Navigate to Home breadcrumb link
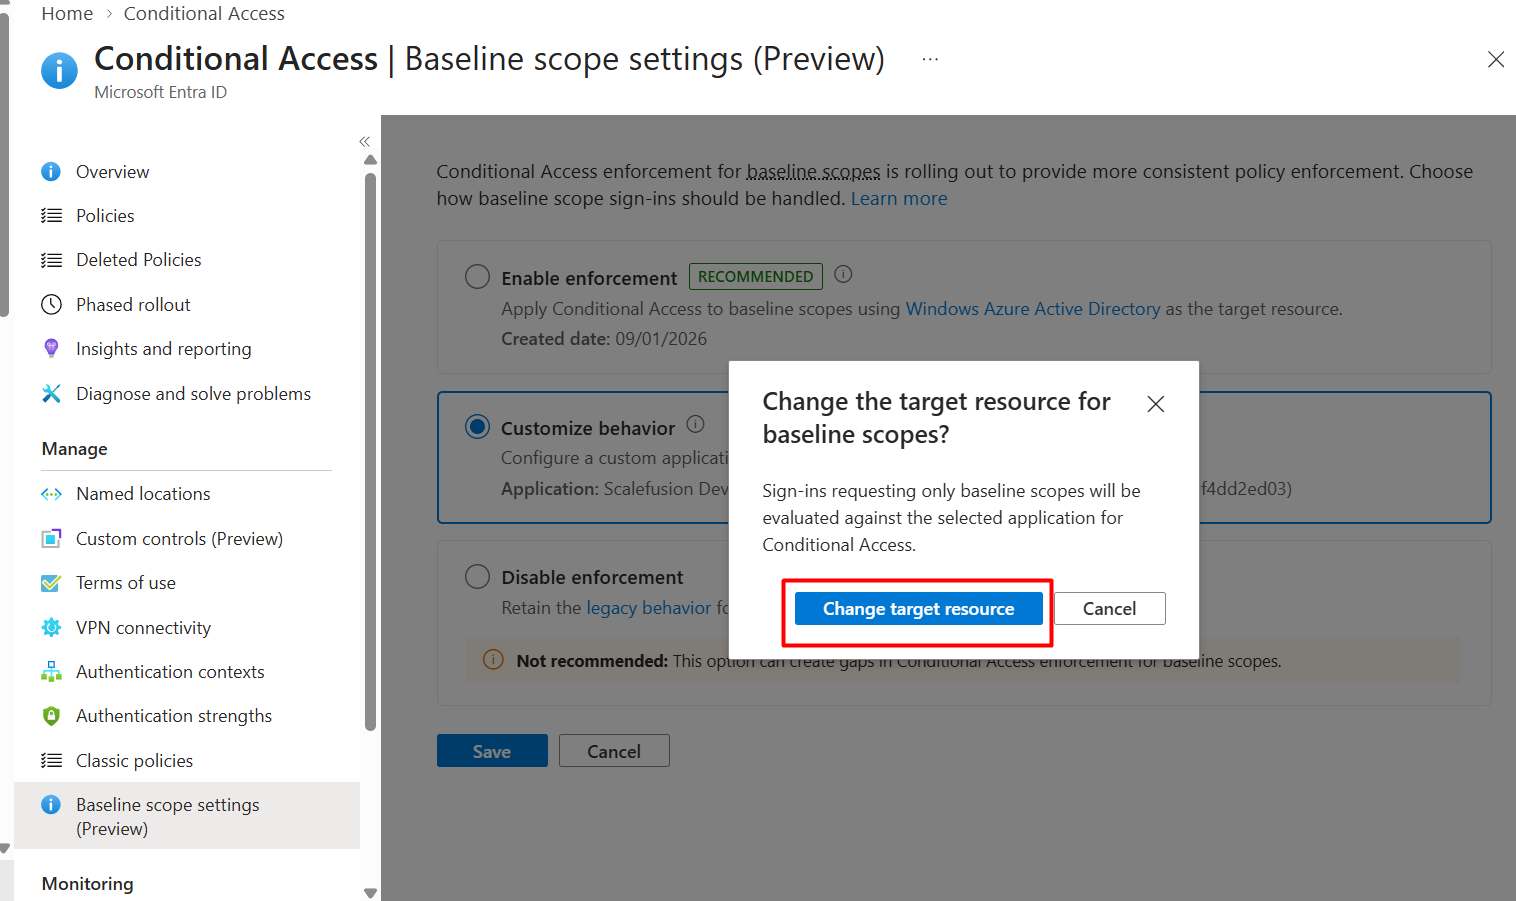 67,14
